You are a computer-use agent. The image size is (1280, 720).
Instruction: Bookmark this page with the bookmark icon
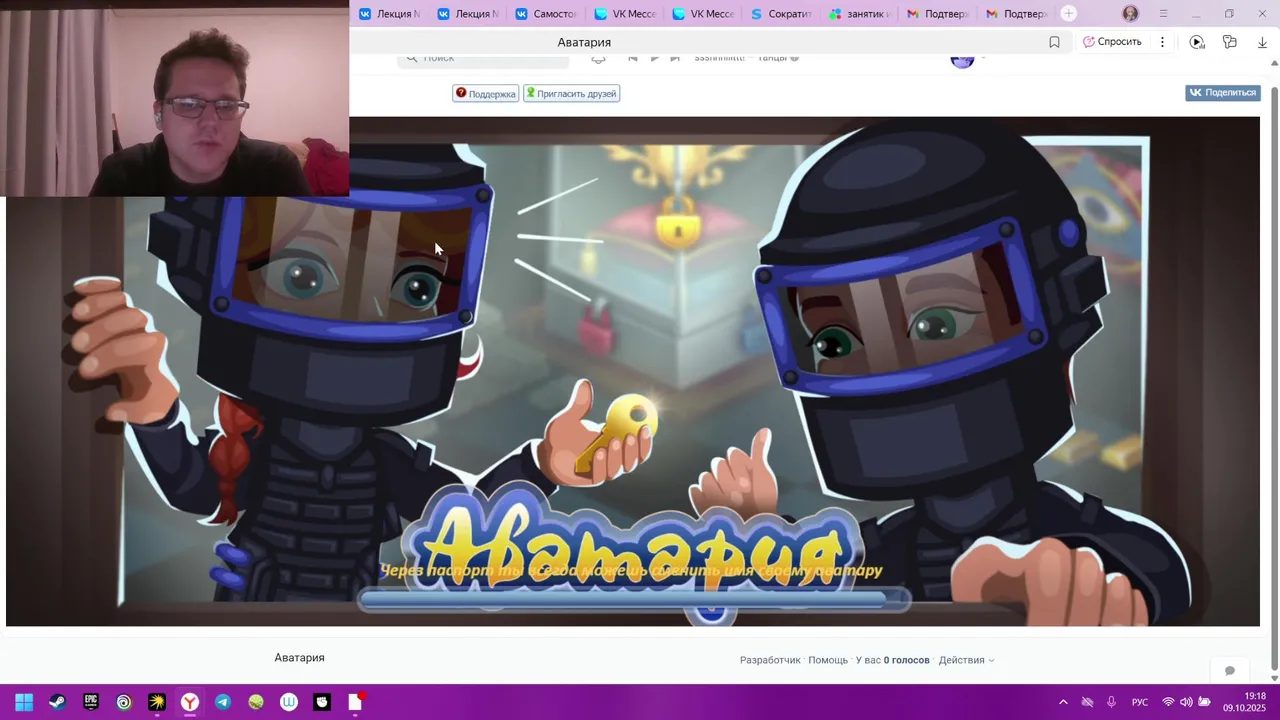click(x=1054, y=42)
